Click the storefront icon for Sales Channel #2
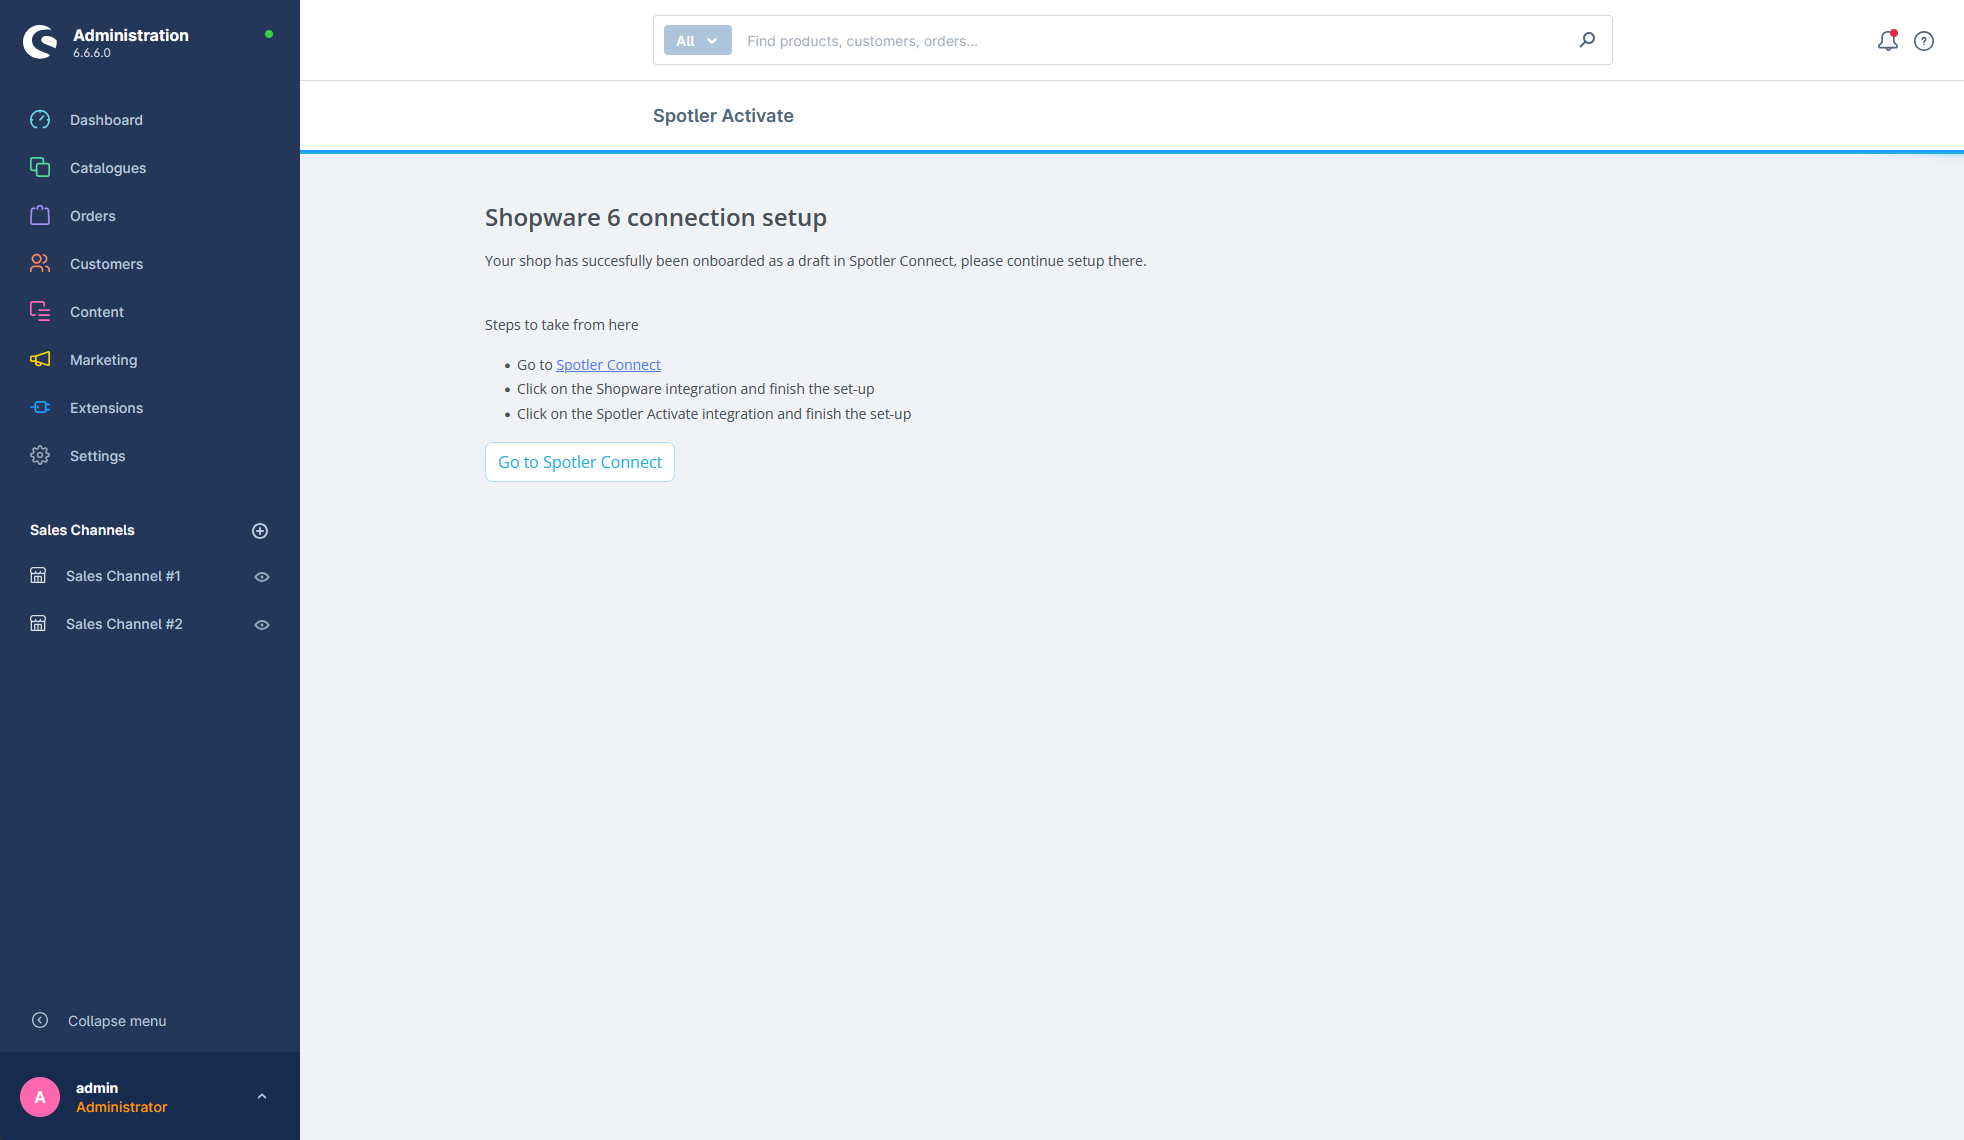Image resolution: width=1964 pixels, height=1140 pixels. tap(38, 624)
